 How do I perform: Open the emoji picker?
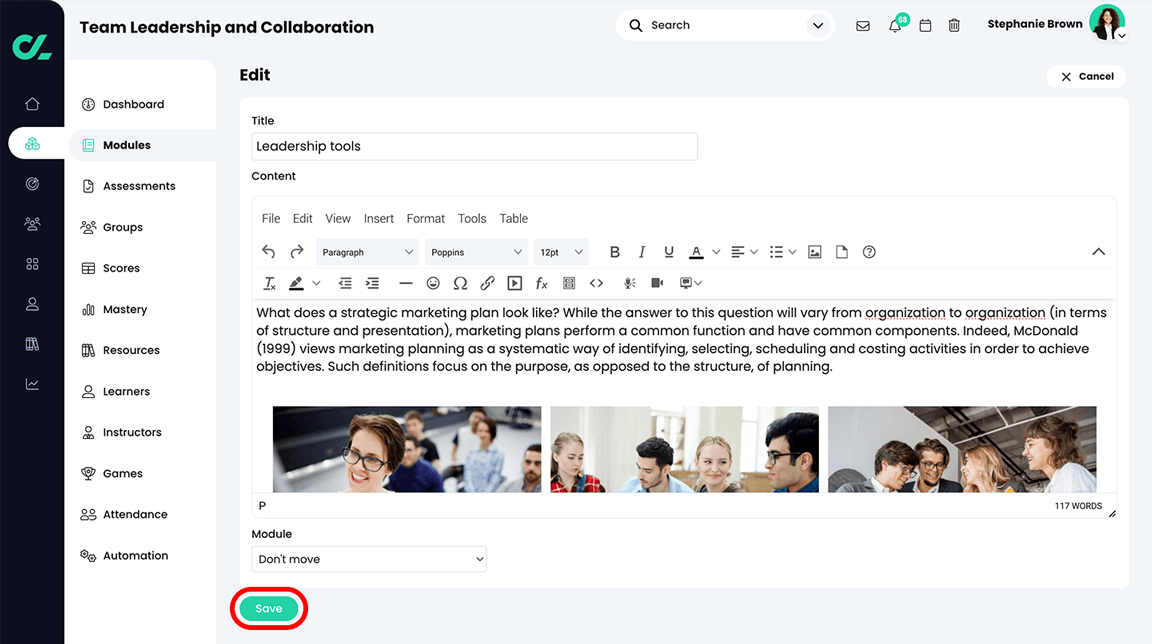click(433, 283)
